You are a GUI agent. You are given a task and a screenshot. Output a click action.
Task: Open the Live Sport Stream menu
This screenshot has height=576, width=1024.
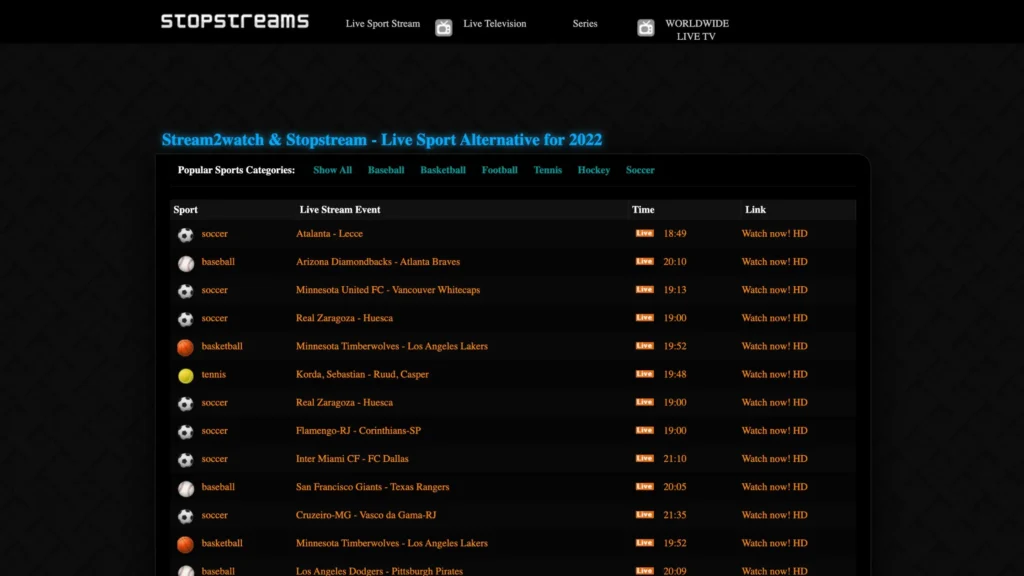click(x=382, y=23)
